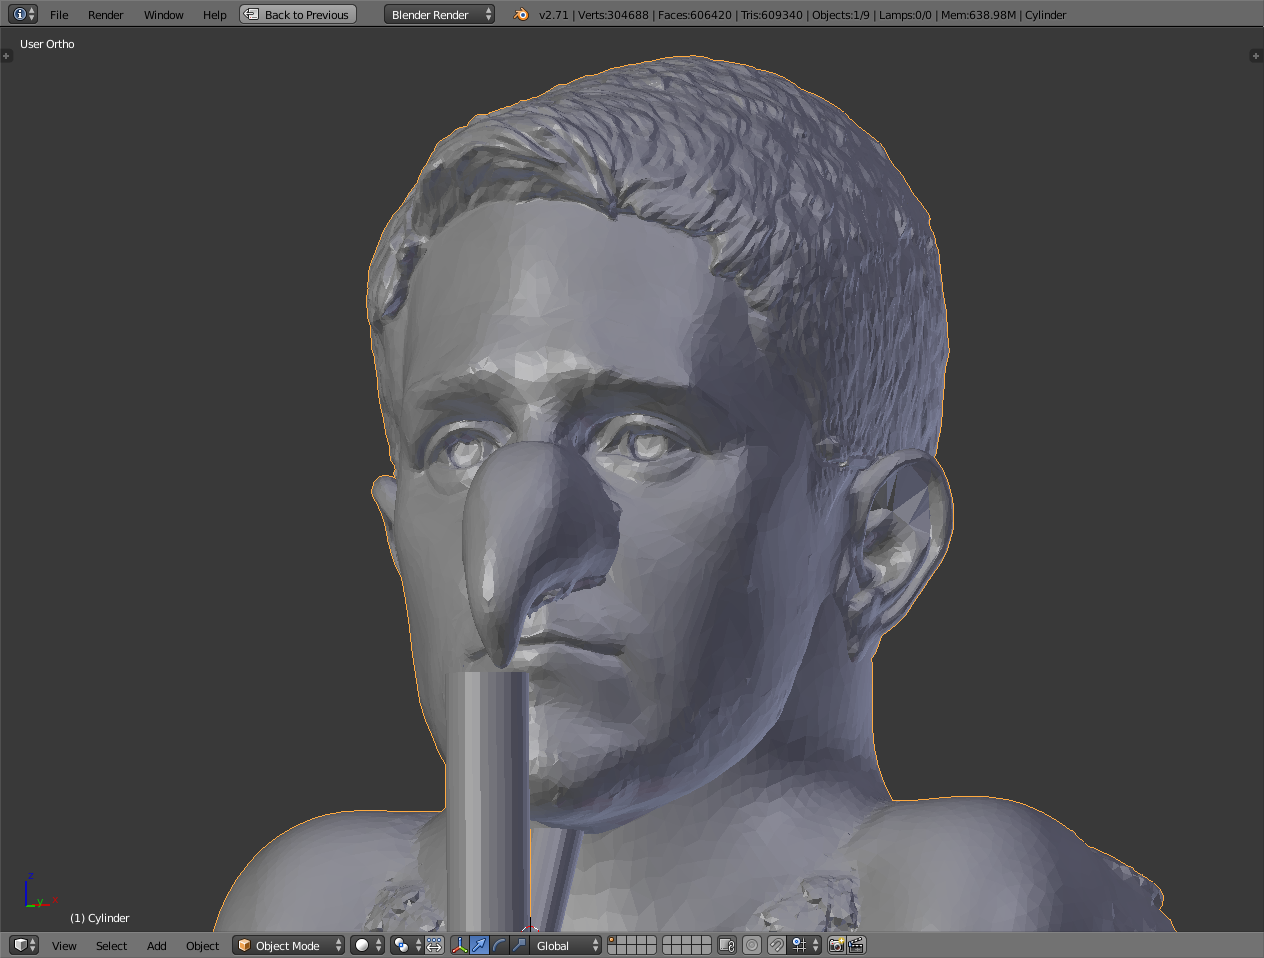Screen dimensions: 1264x958
Task: Select the rotate manipulator arc icon
Action: tap(499, 945)
